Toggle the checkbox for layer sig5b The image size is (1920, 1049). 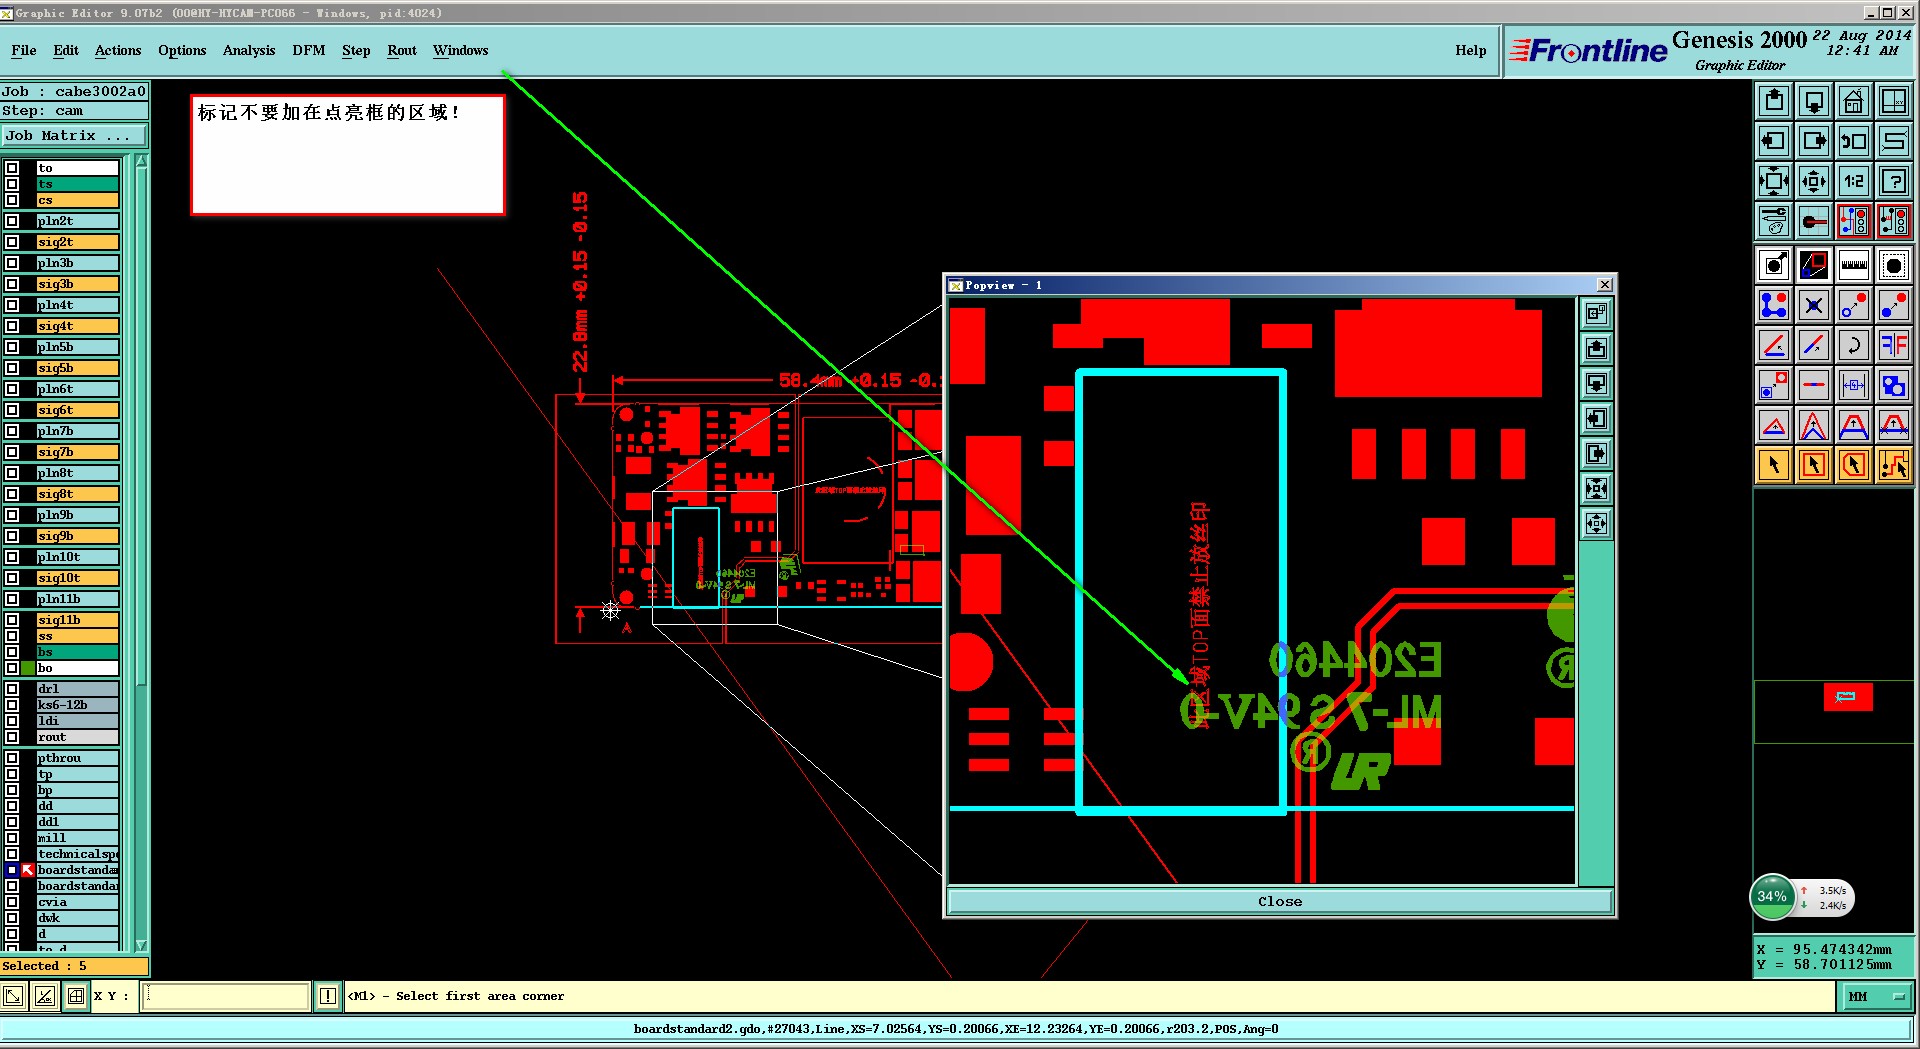[x=12, y=368]
